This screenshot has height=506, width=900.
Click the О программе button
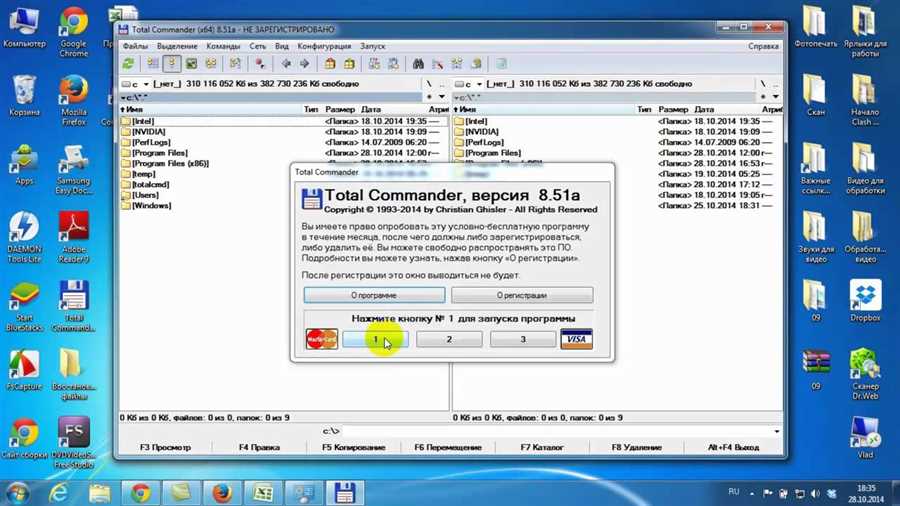[374, 295]
